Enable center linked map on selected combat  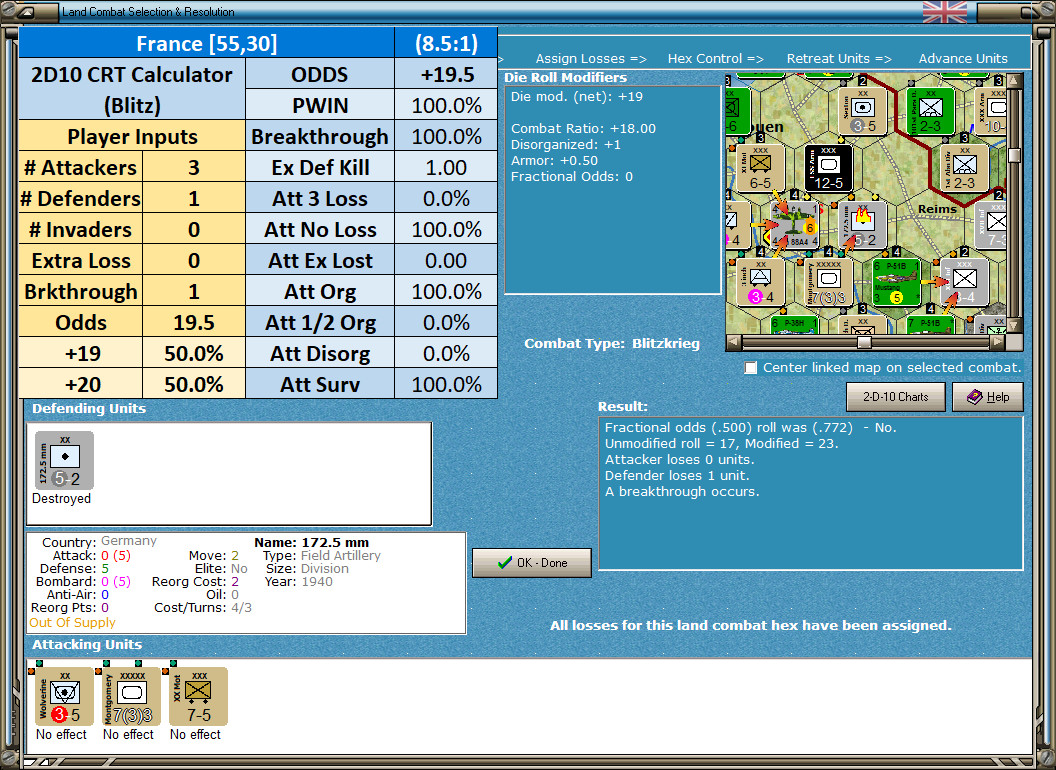coord(750,368)
